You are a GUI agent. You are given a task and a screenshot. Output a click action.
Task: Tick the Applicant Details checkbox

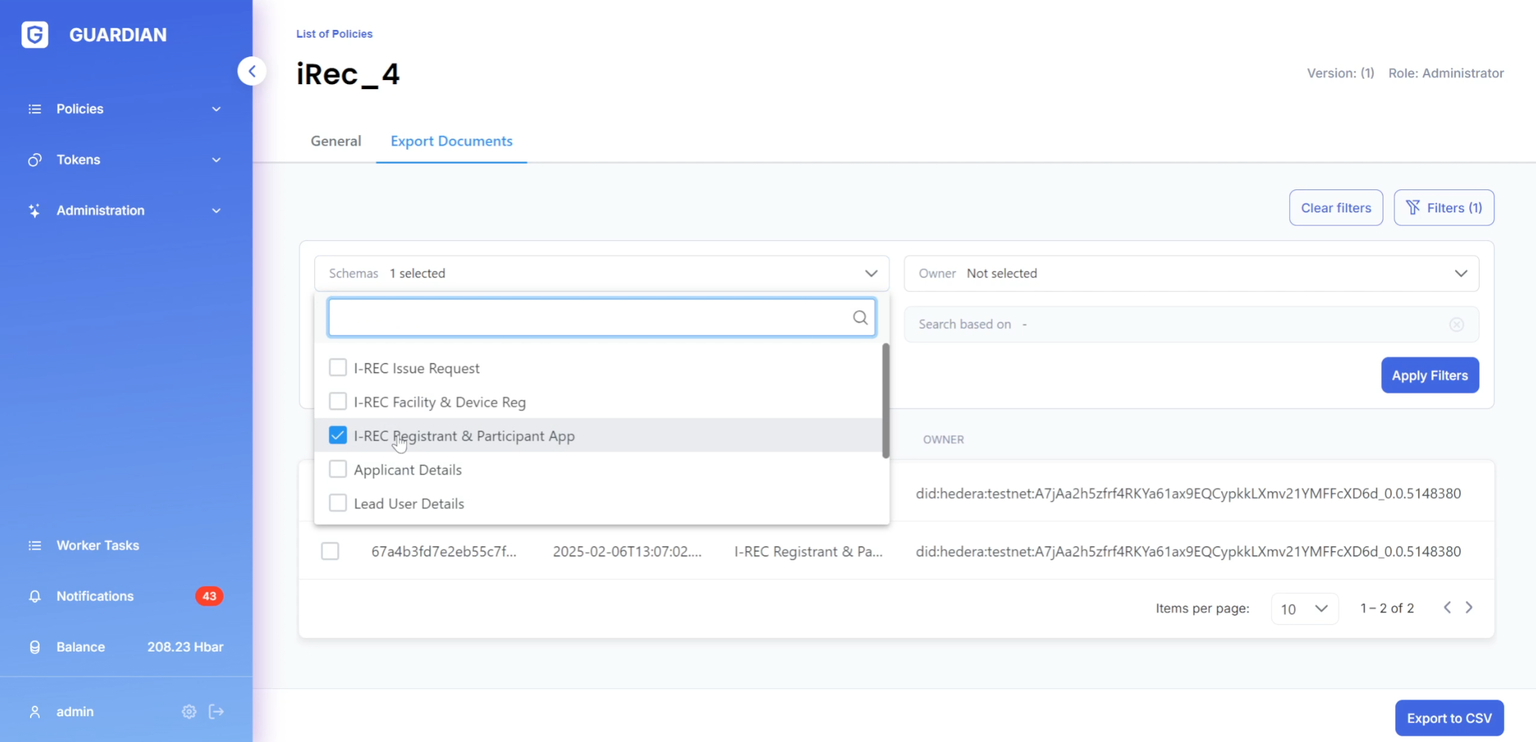338,470
